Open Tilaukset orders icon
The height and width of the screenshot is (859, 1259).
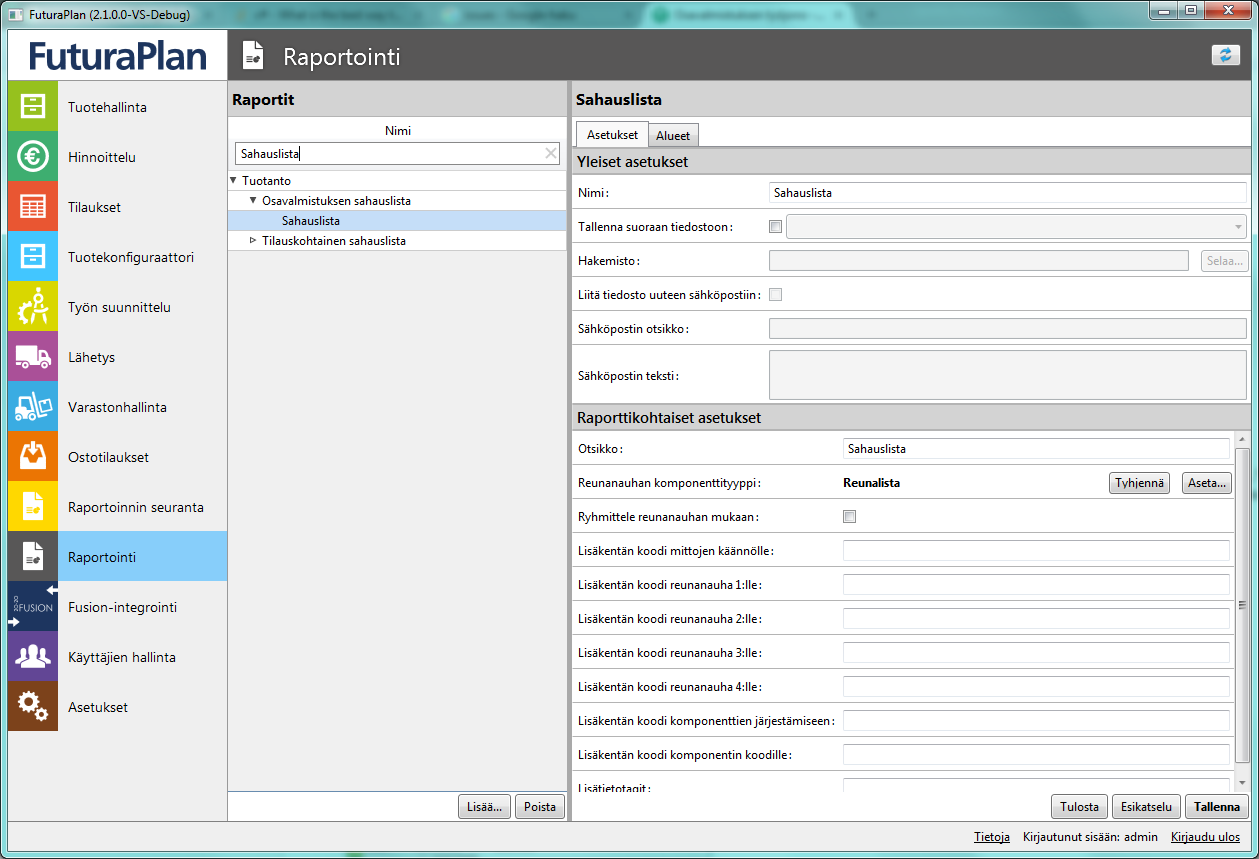(33, 206)
